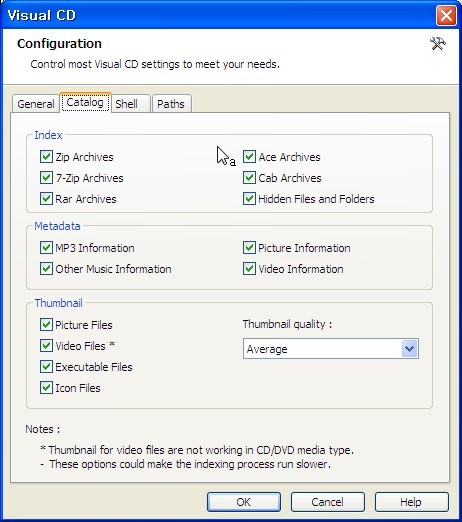Screen dimensions: 462x522
Task: Toggle Ace Archives checkbox
Action: tap(249, 156)
